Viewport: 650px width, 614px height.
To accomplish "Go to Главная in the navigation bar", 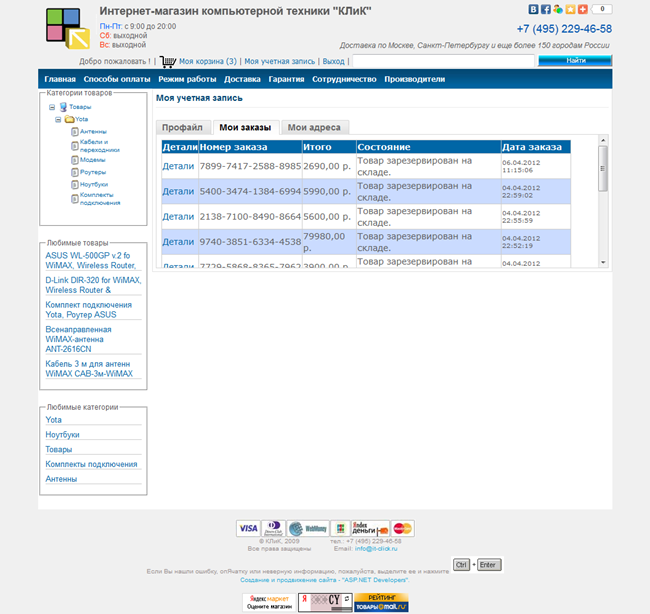I will tap(60, 79).
